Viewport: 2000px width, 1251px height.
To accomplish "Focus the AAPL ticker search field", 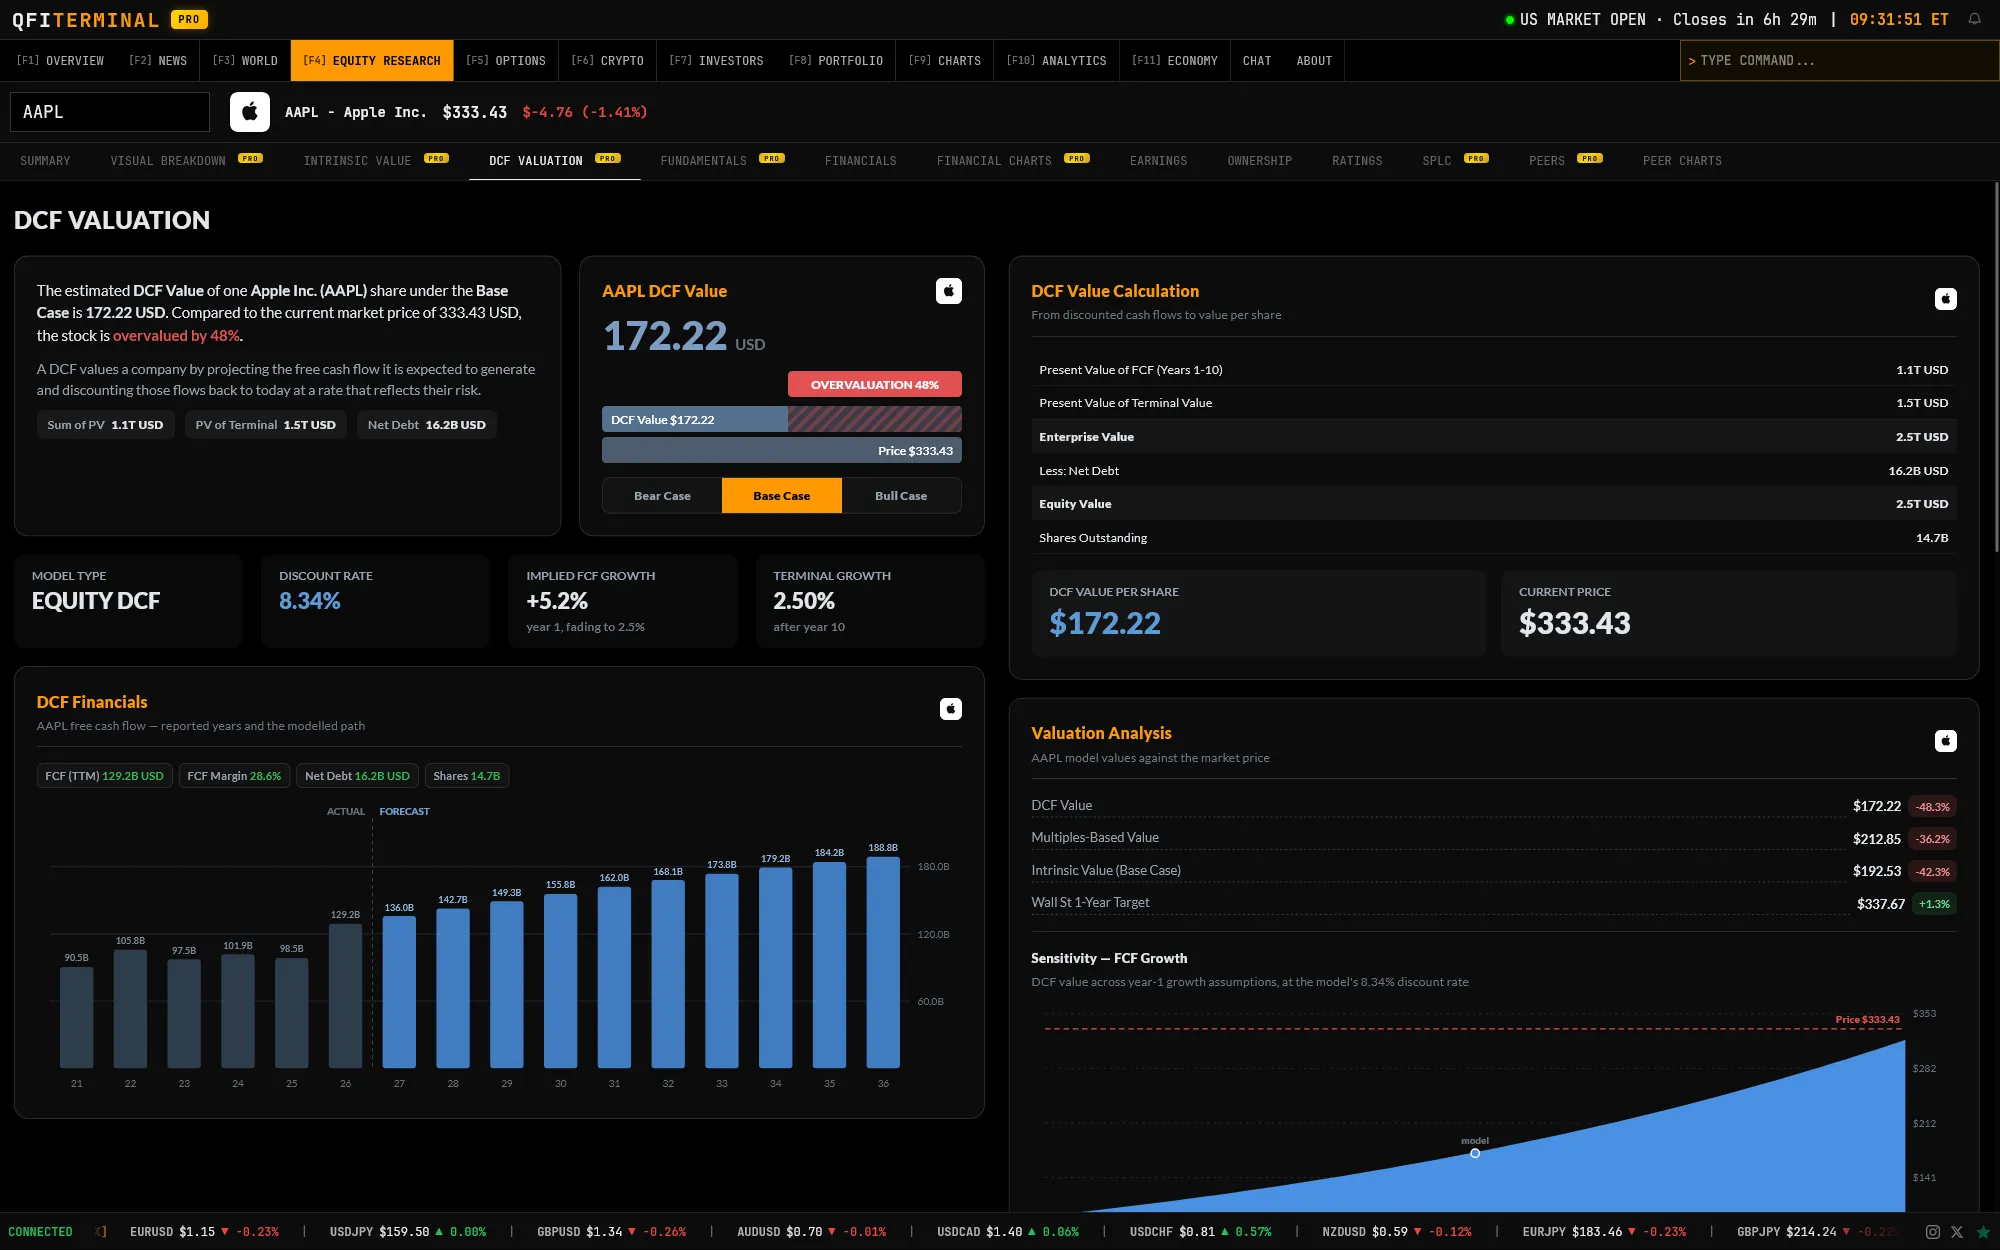I will [110, 112].
